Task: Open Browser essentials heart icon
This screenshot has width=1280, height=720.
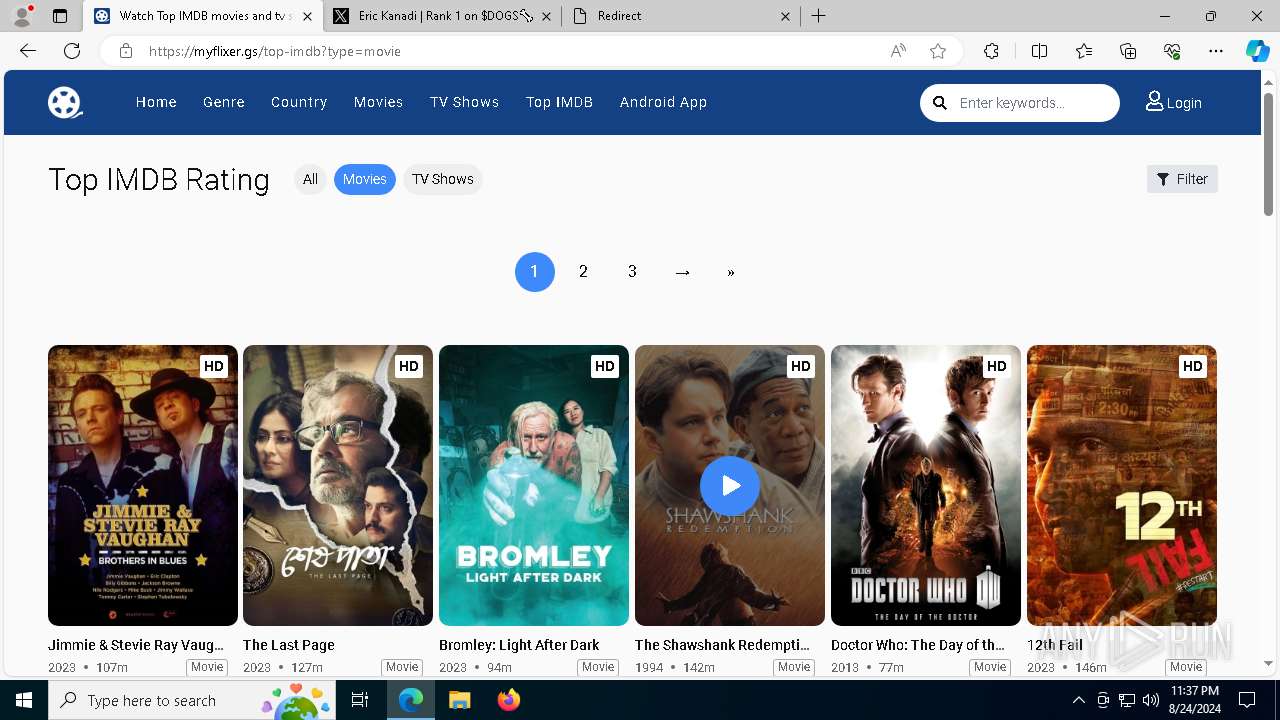Action: [1172, 51]
